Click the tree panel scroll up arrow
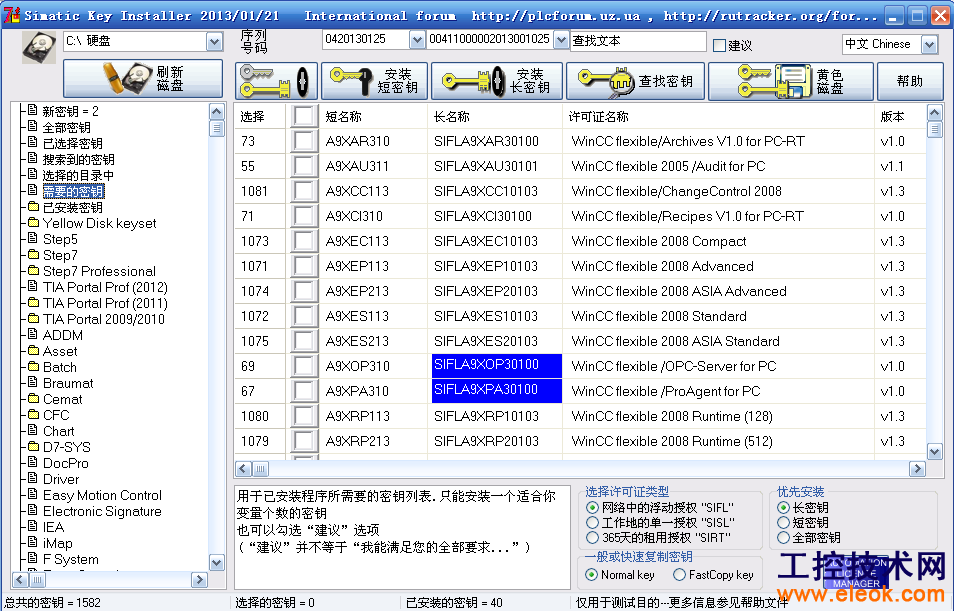This screenshot has width=954, height=611. (217, 112)
